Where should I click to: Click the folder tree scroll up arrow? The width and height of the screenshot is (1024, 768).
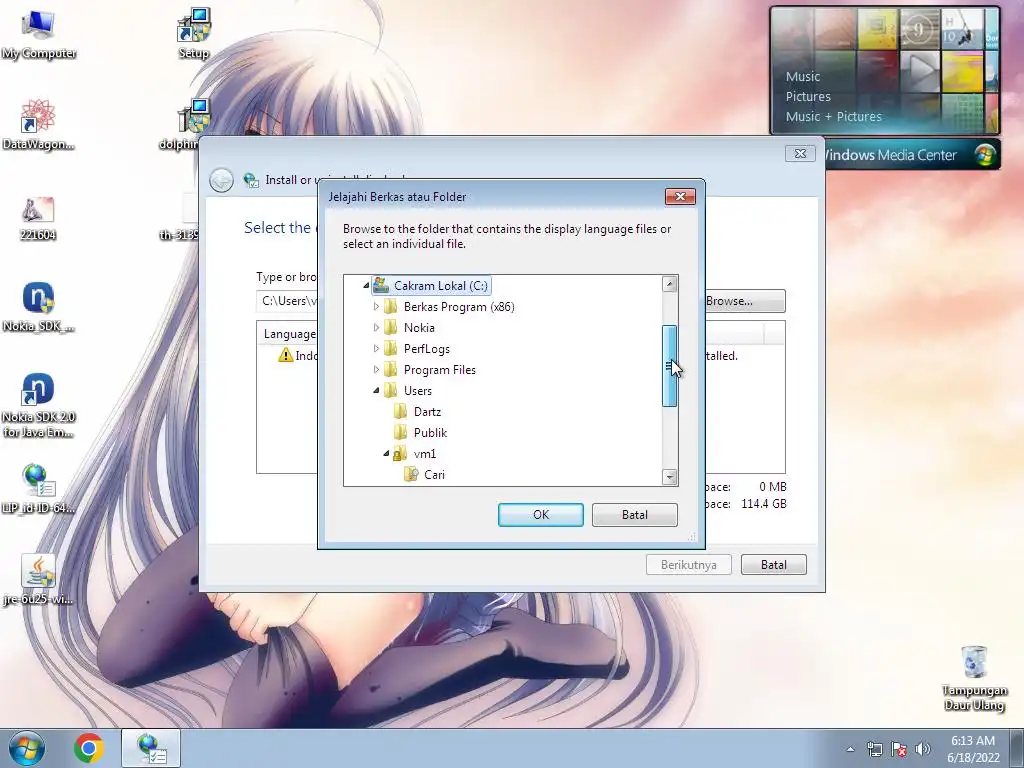point(669,283)
